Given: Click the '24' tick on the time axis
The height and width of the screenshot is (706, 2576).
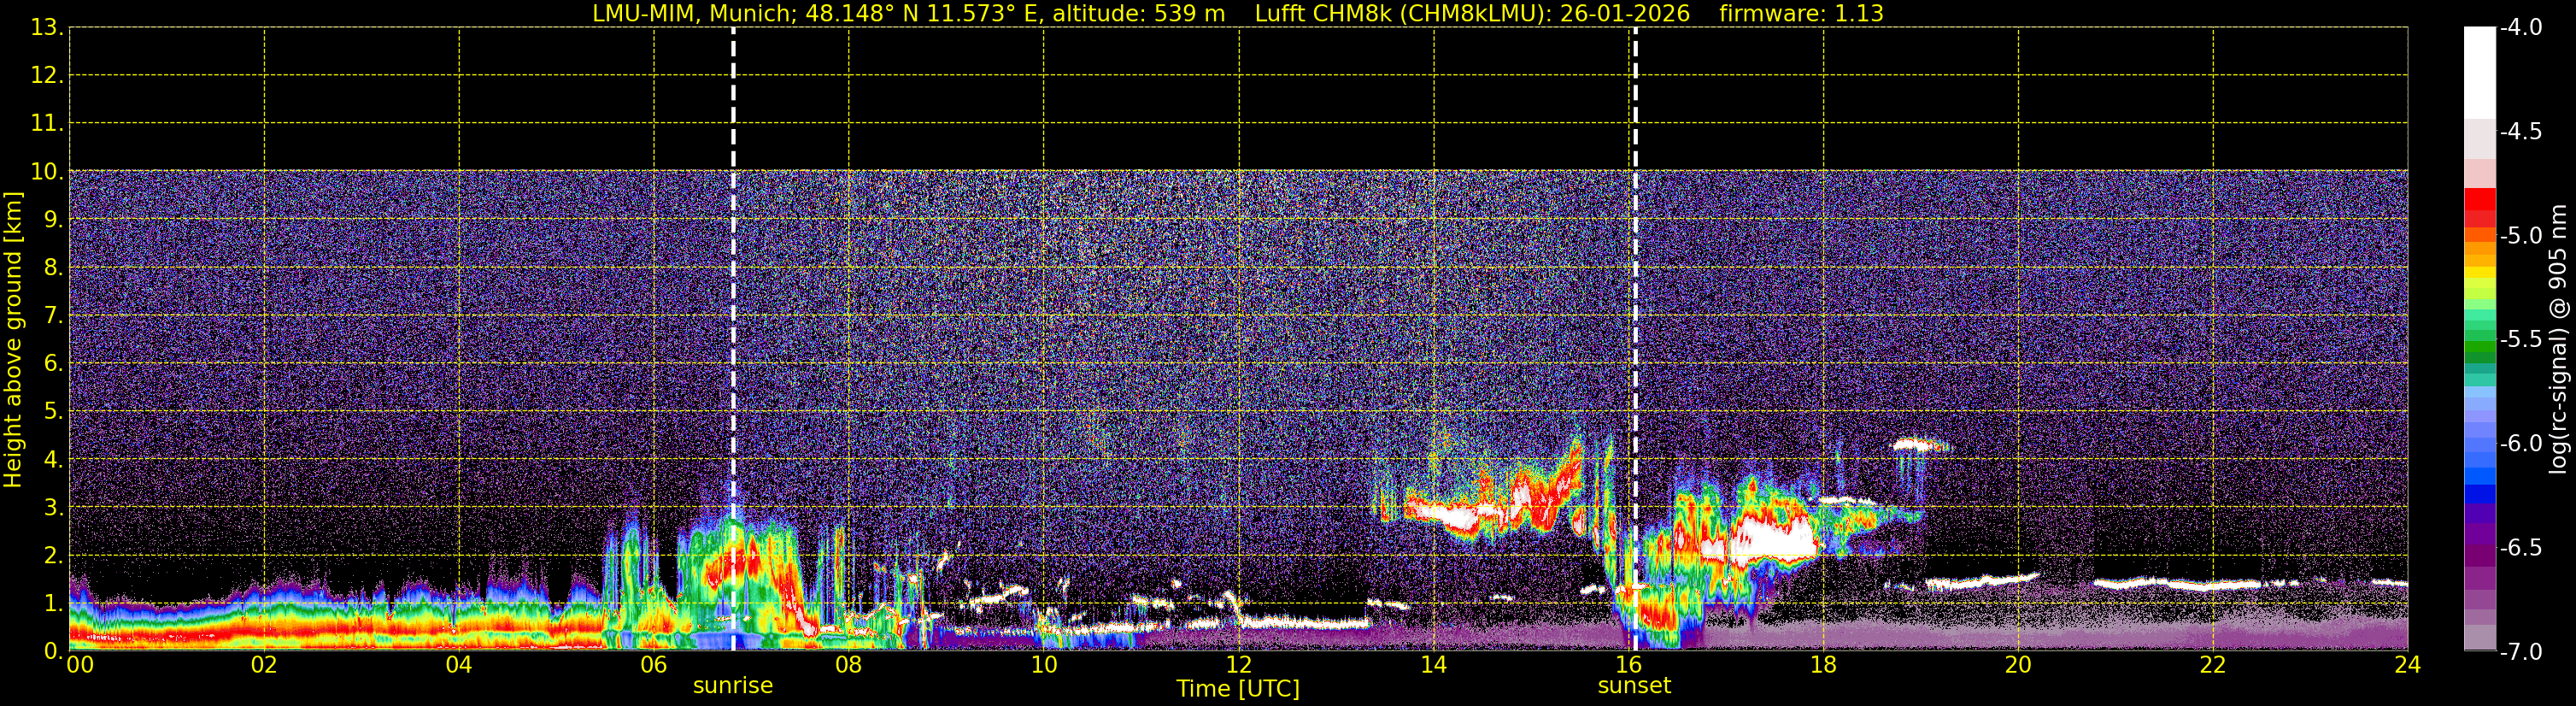Looking at the screenshot, I should click(2408, 665).
